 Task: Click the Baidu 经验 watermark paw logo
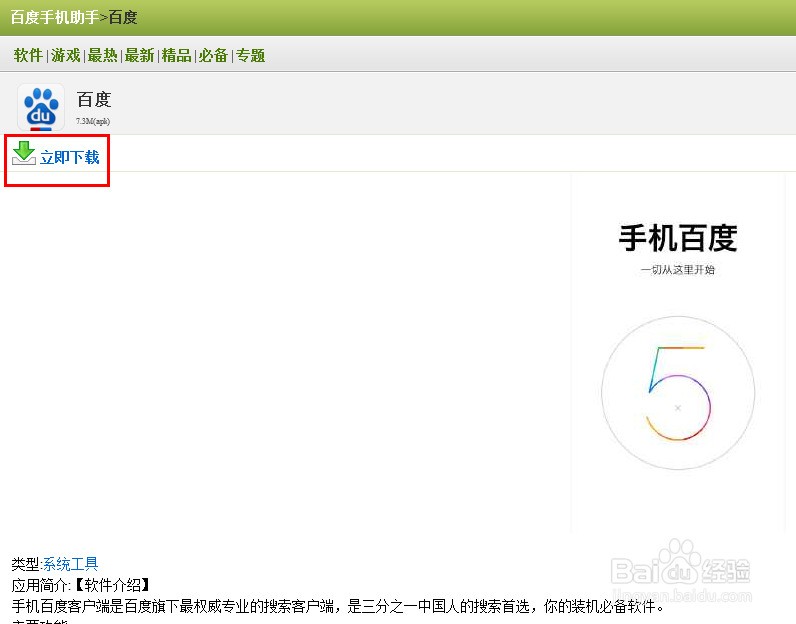point(680,563)
